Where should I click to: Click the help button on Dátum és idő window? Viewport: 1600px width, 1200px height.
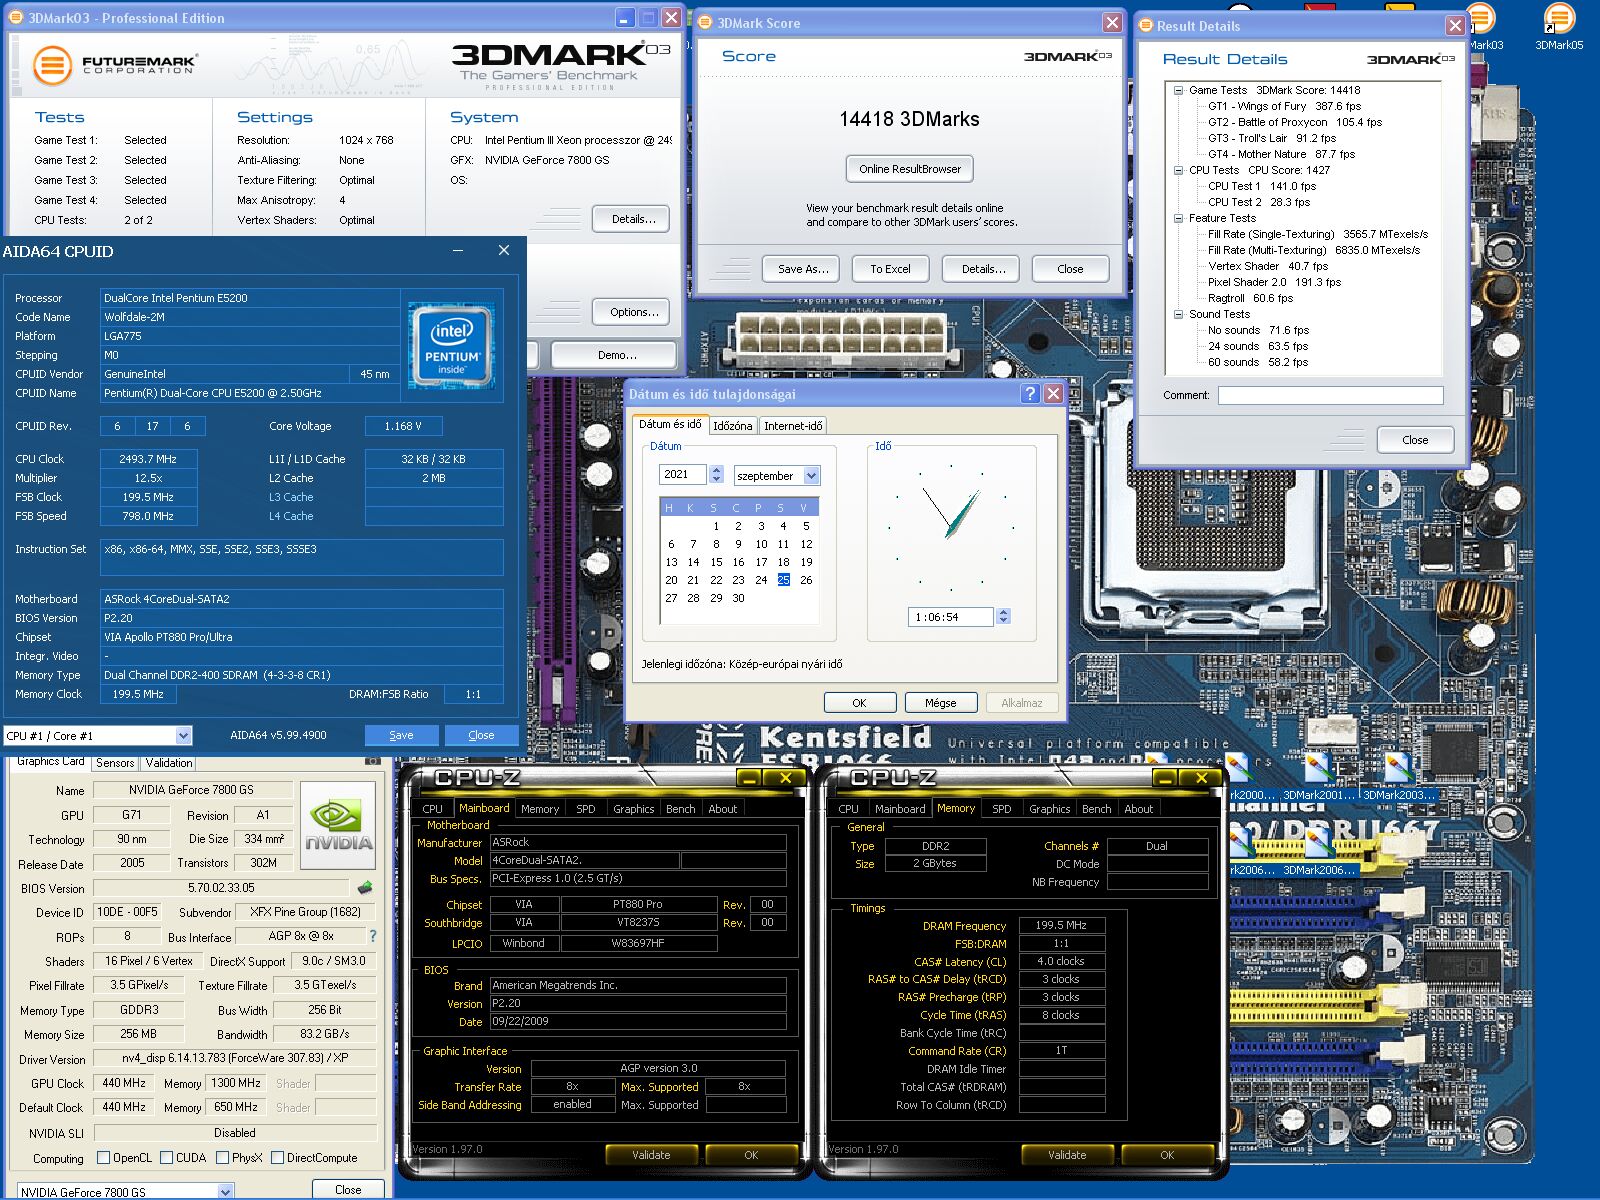point(1030,394)
